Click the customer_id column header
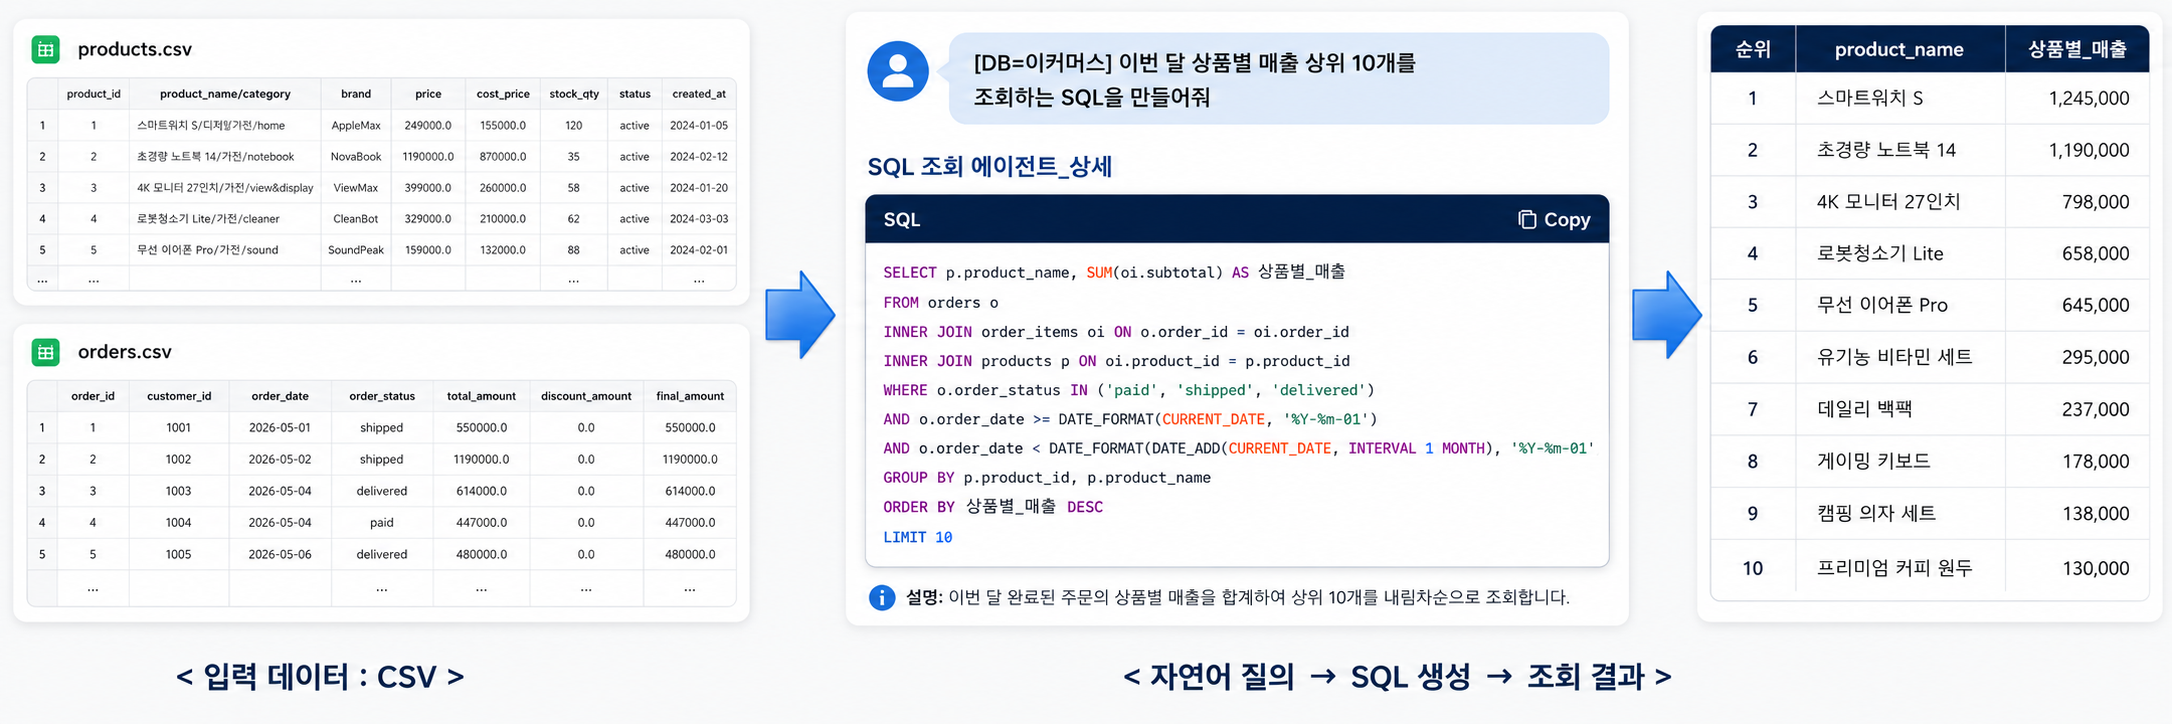Screen dimensions: 2172x724 179,396
